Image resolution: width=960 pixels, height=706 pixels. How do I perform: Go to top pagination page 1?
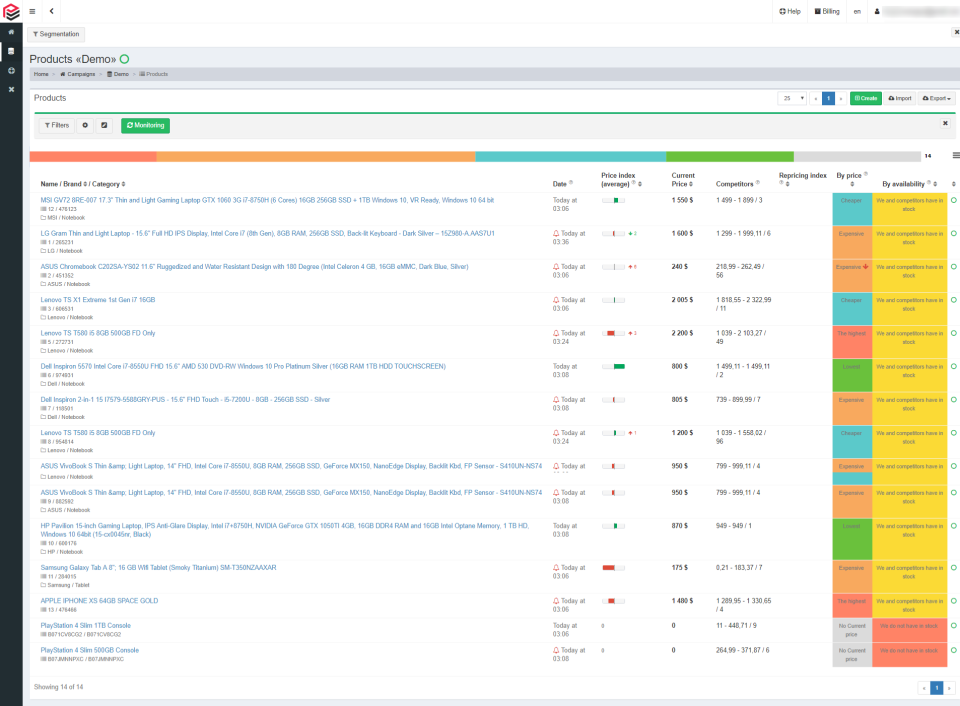[828, 99]
